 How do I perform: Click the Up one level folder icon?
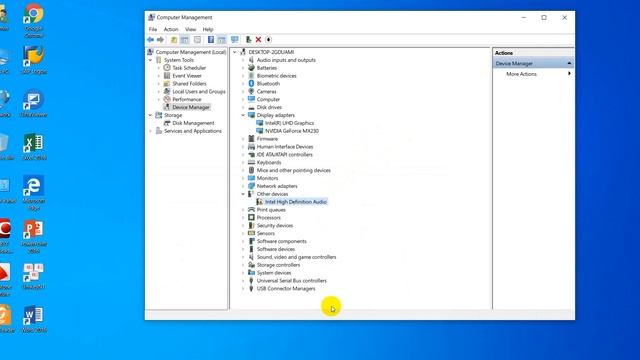tap(174, 40)
